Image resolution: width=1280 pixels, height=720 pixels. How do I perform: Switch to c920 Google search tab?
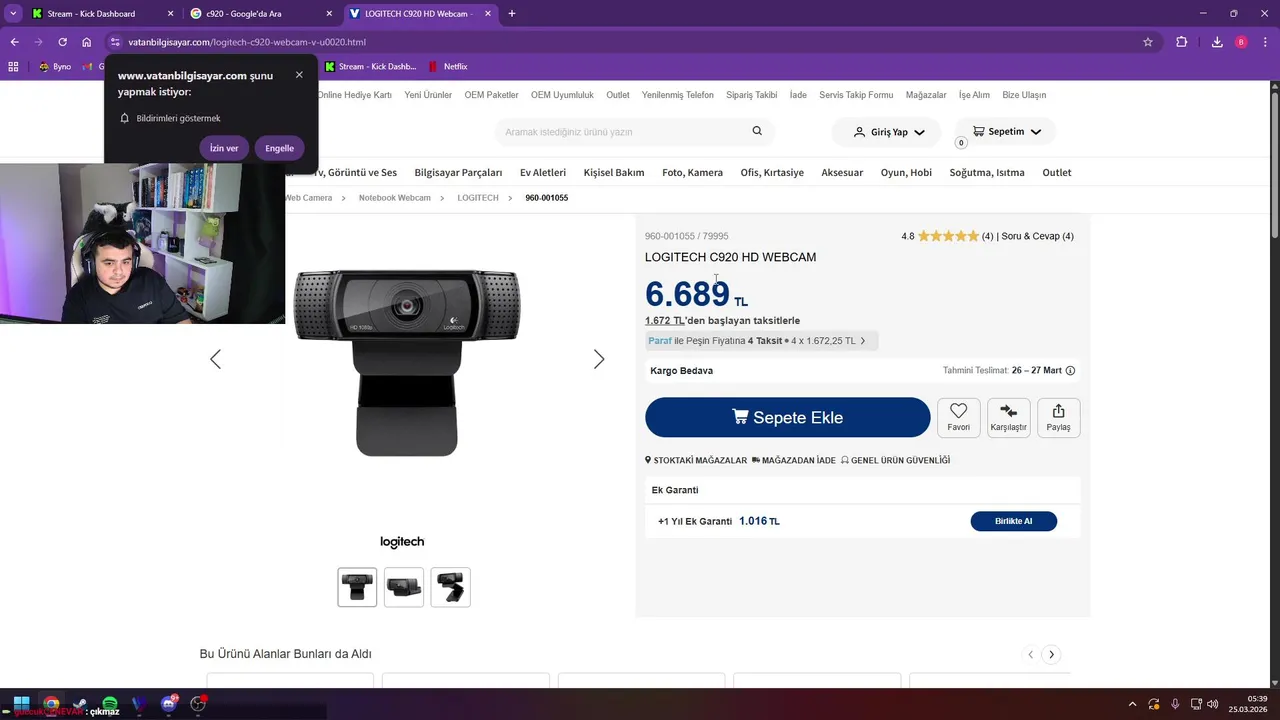pos(260,14)
